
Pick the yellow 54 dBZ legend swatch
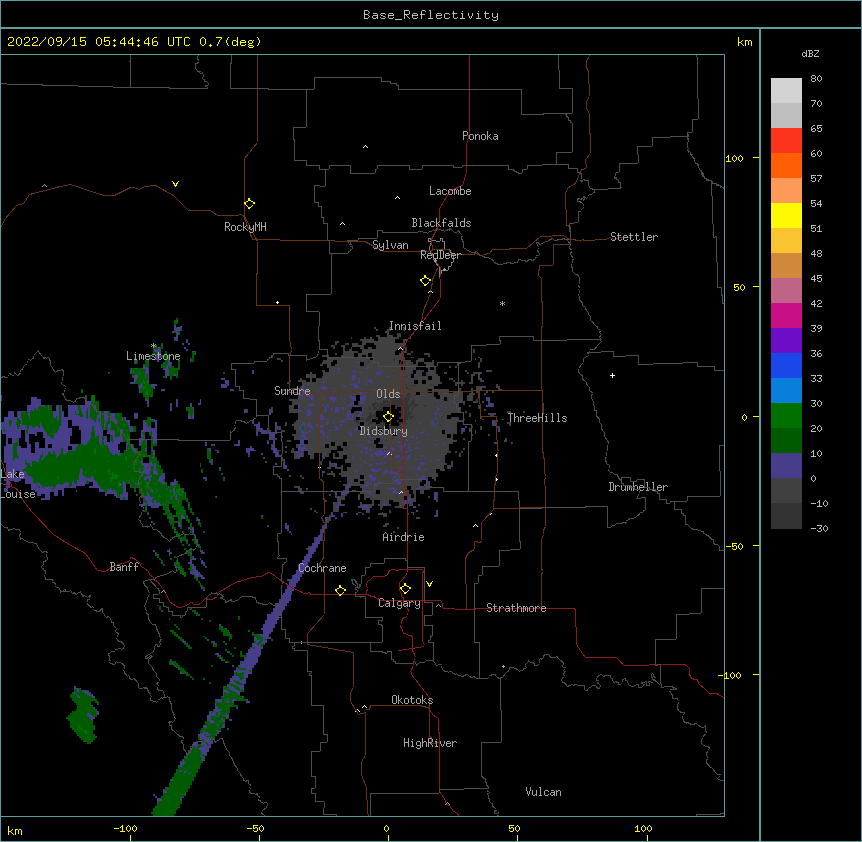tap(786, 215)
